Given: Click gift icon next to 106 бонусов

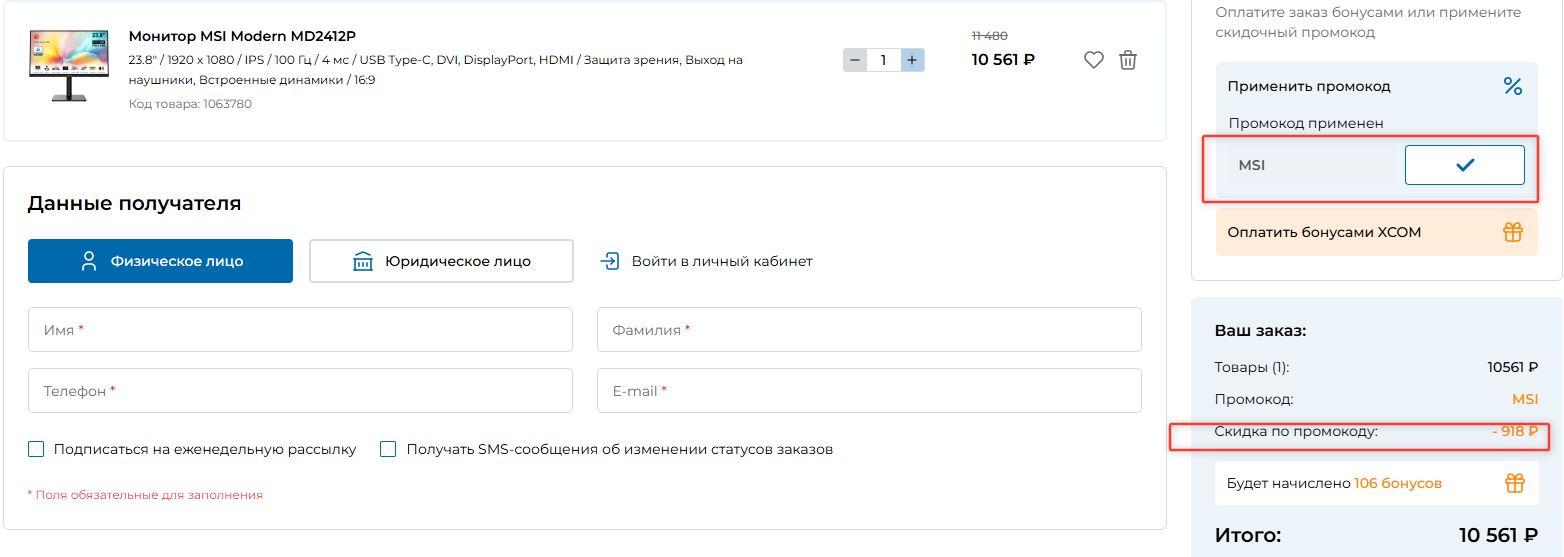Looking at the screenshot, I should (x=1515, y=483).
